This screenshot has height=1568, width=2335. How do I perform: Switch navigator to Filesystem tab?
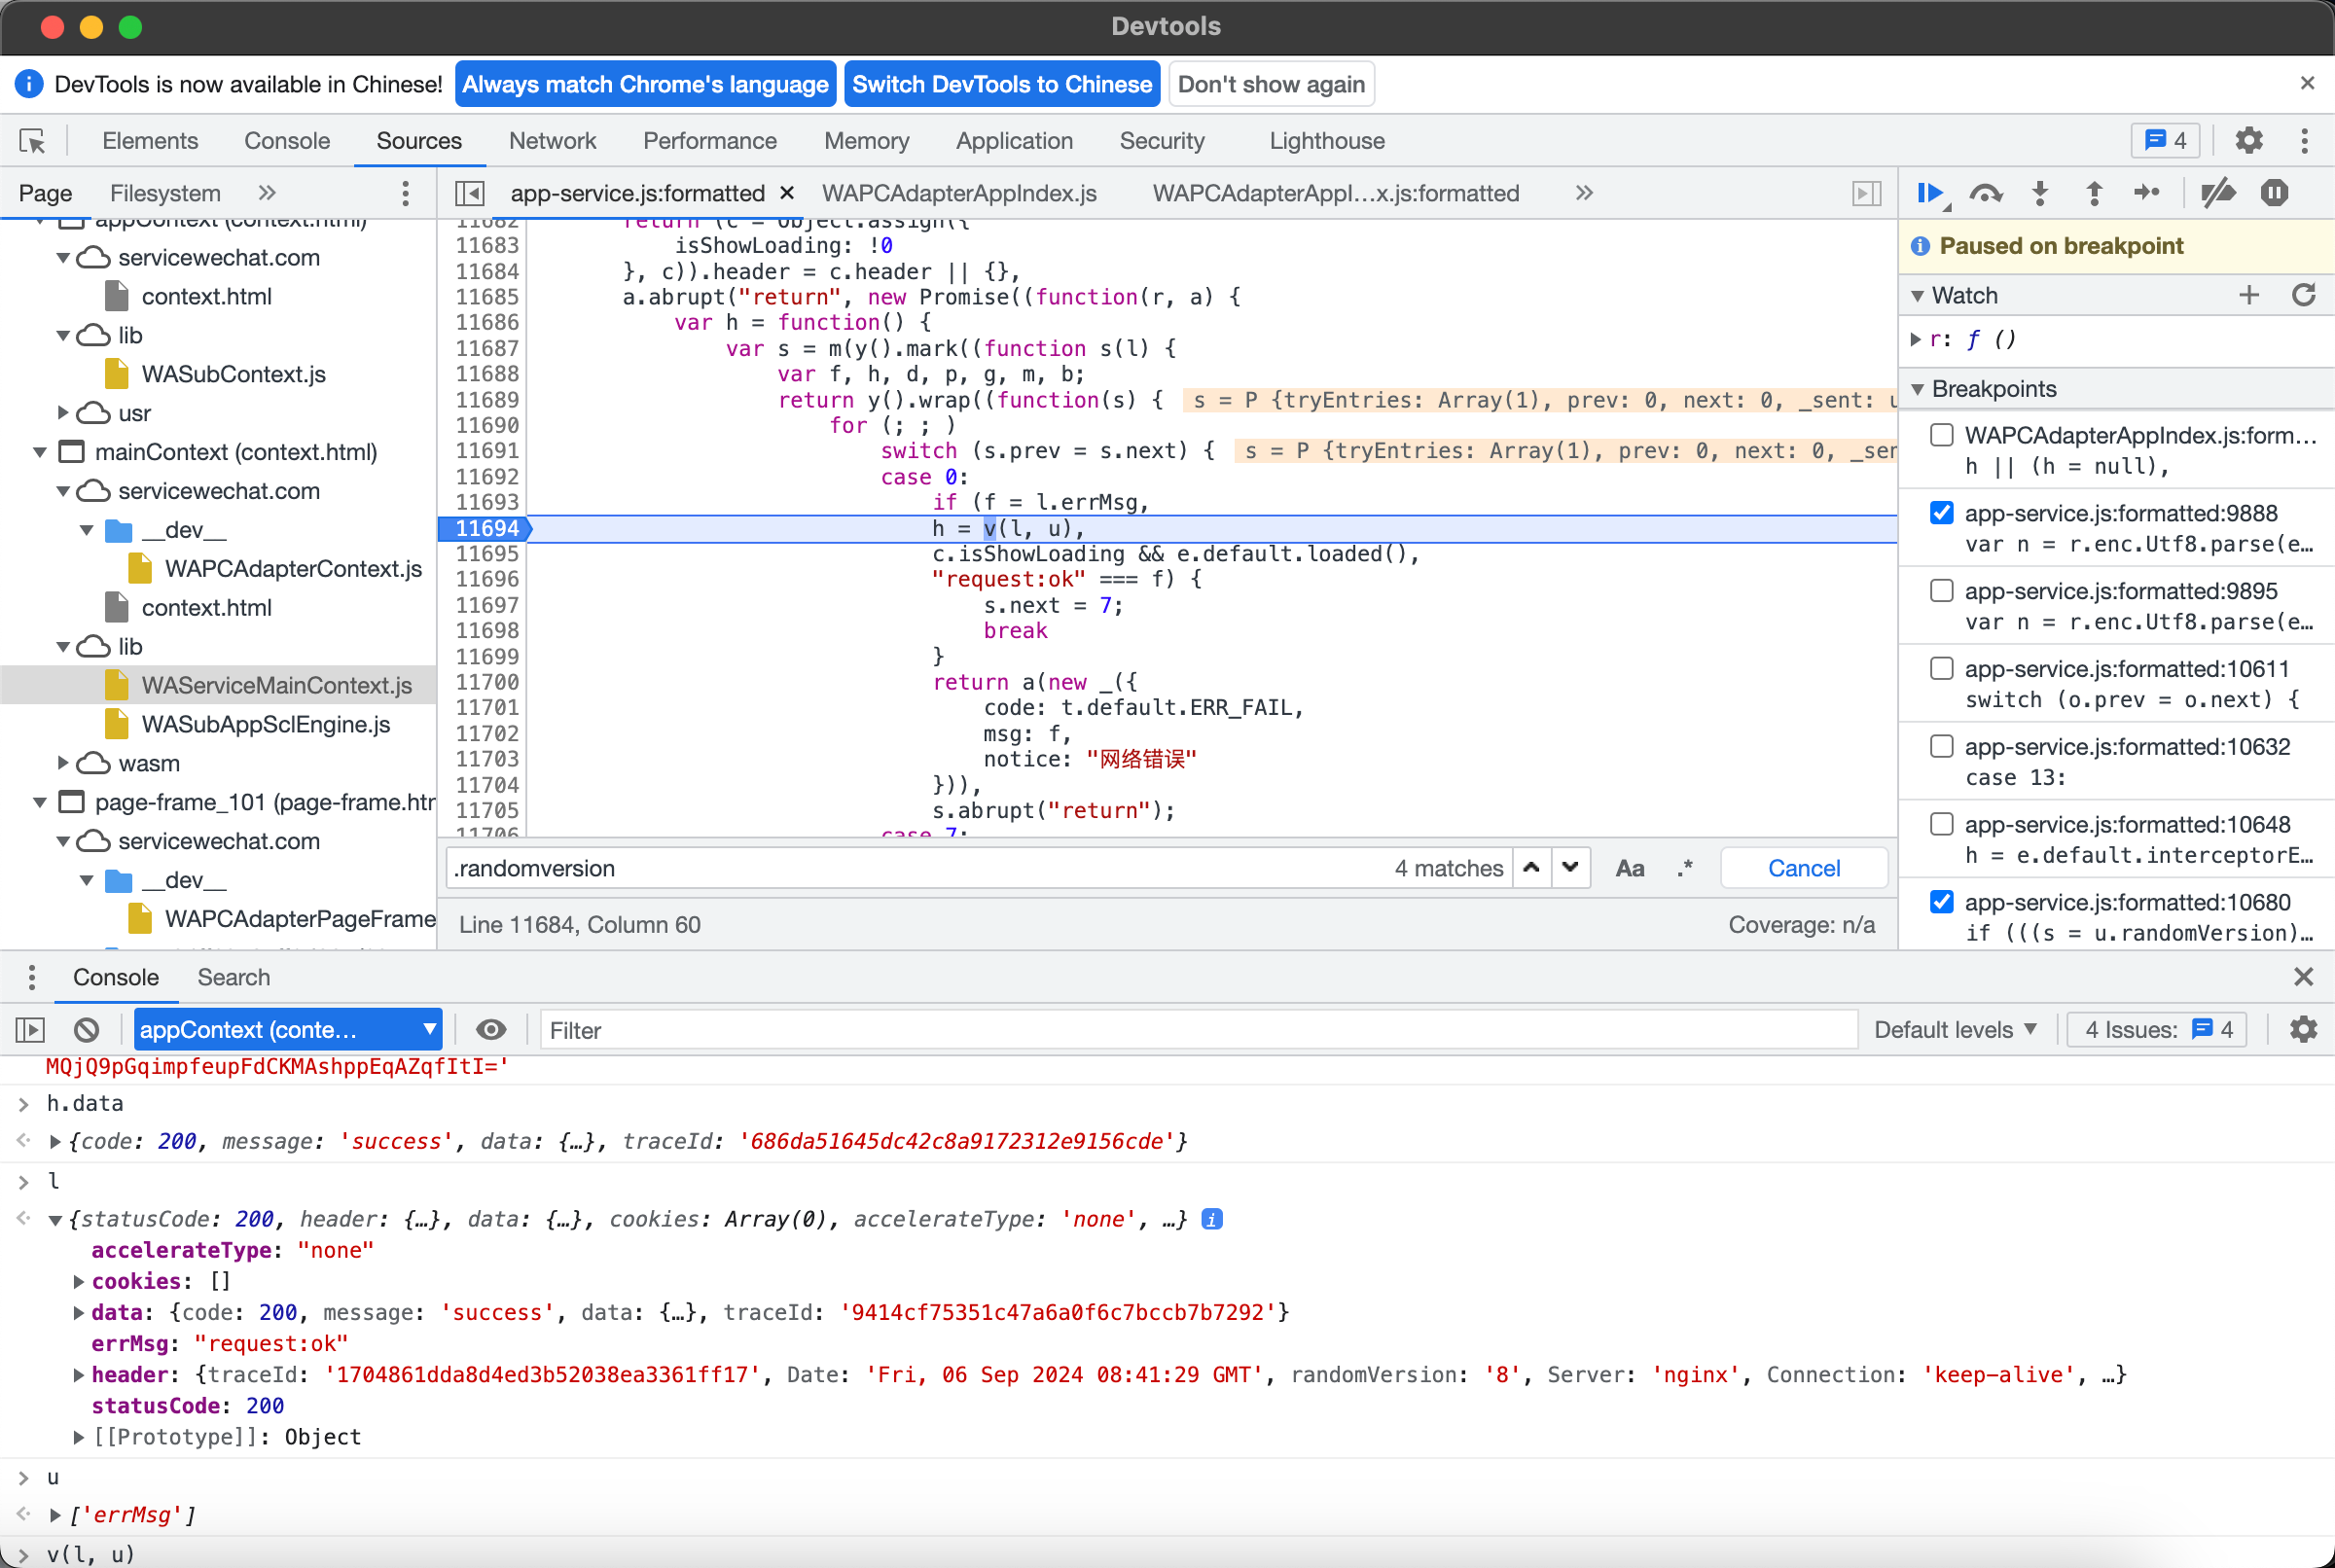pos(165,193)
